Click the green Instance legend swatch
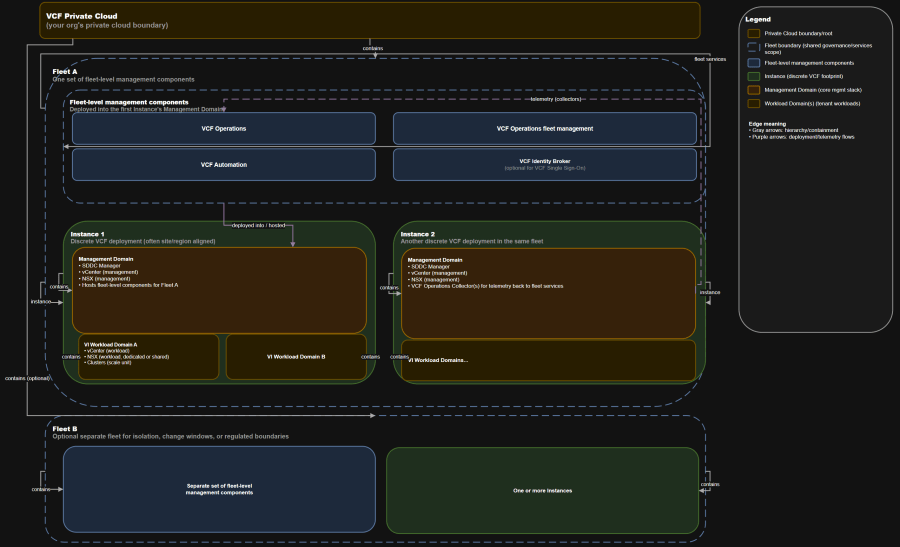 coord(754,75)
